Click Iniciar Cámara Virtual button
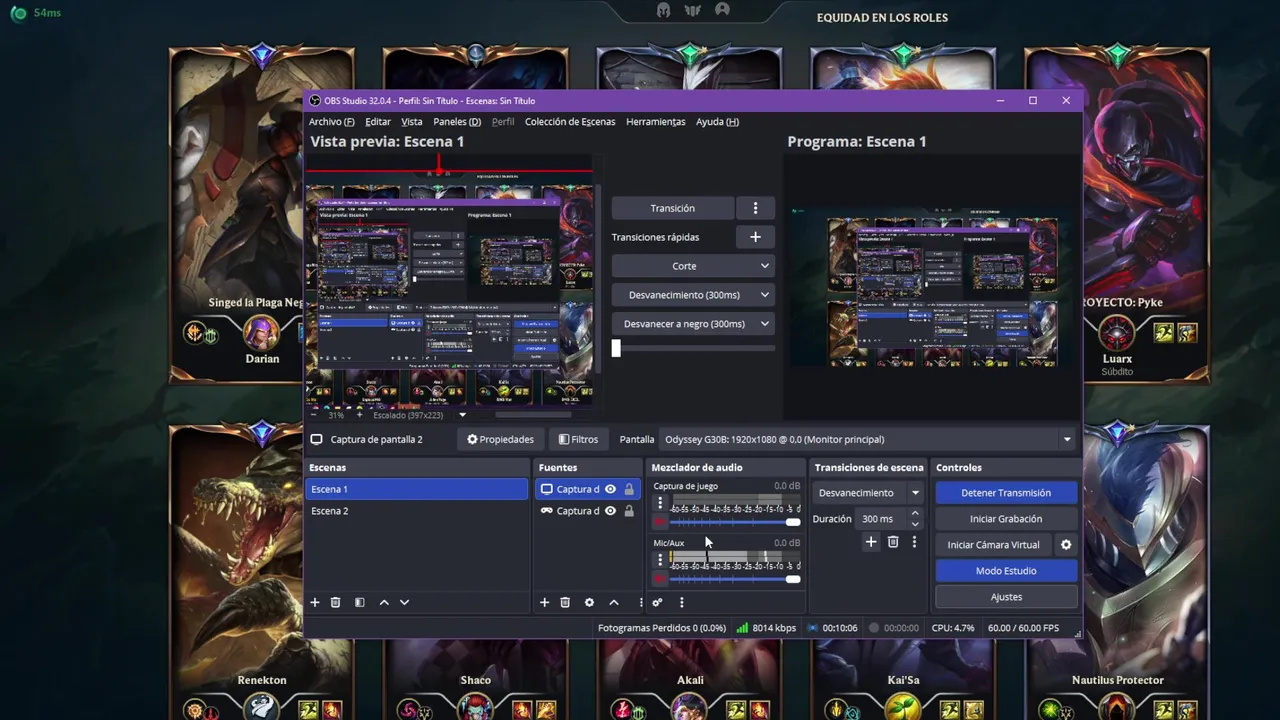The image size is (1280, 720). tap(993, 545)
